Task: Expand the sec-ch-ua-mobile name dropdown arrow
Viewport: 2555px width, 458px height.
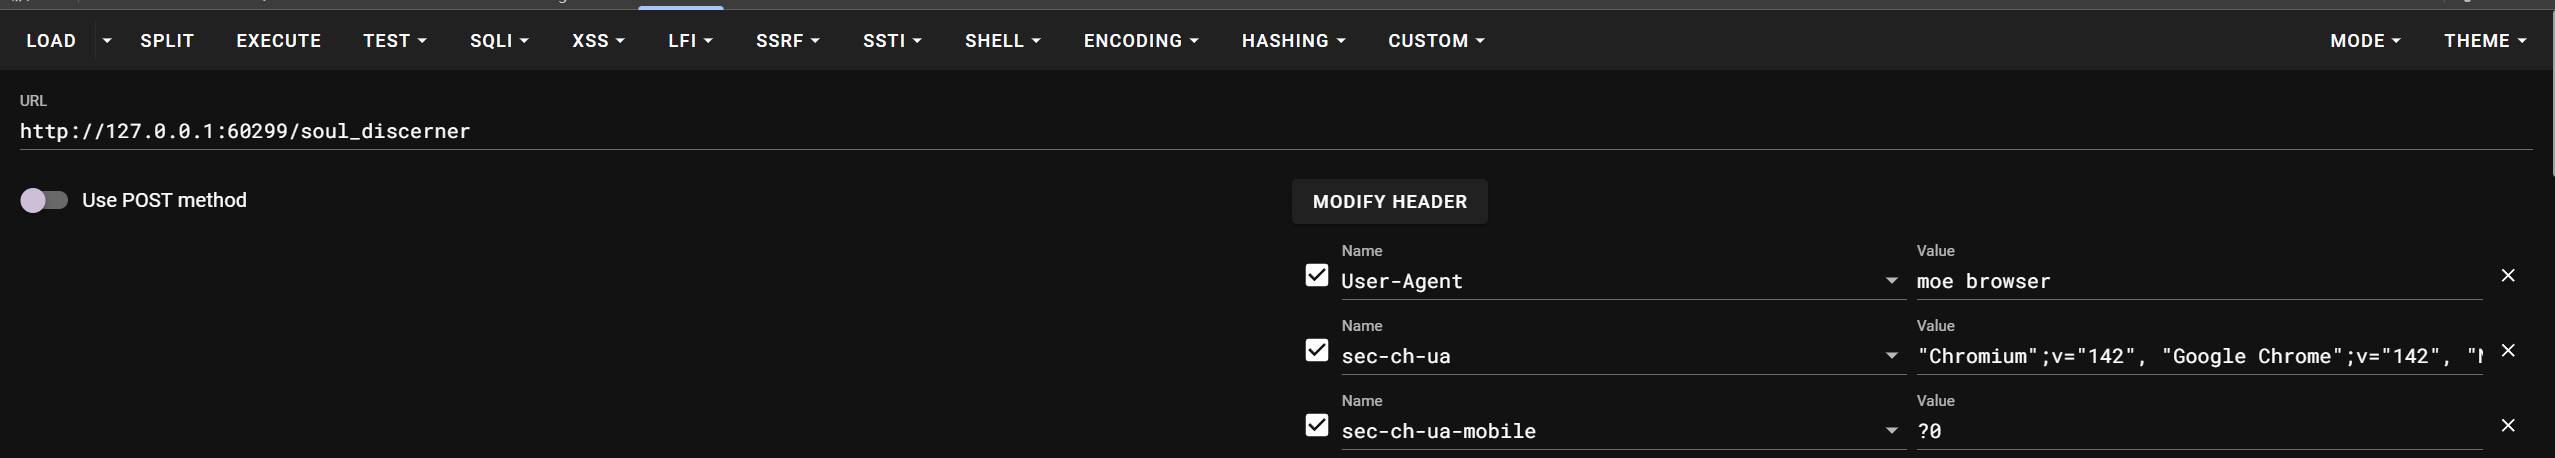Action: 1891,431
